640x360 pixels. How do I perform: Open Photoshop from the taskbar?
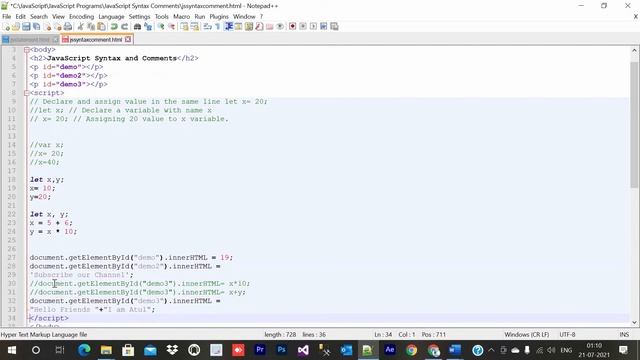pyautogui.click(x=281, y=350)
